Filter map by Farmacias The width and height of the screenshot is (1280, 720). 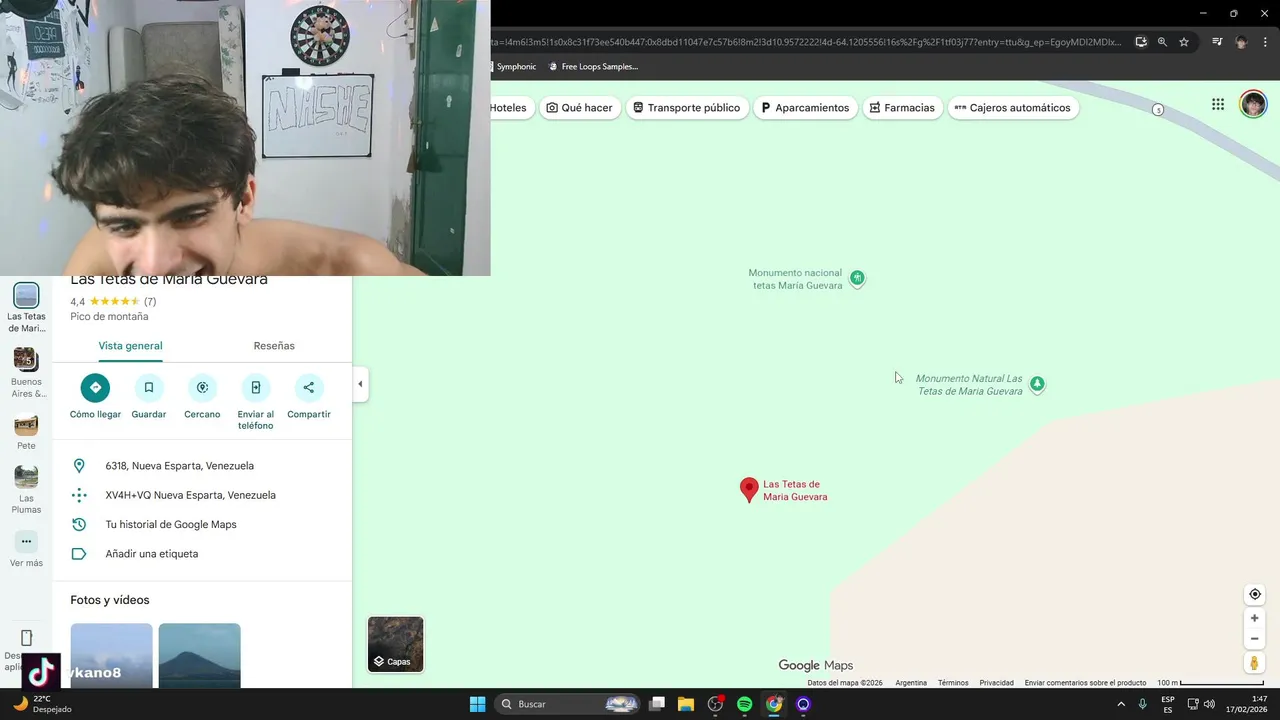tap(902, 108)
